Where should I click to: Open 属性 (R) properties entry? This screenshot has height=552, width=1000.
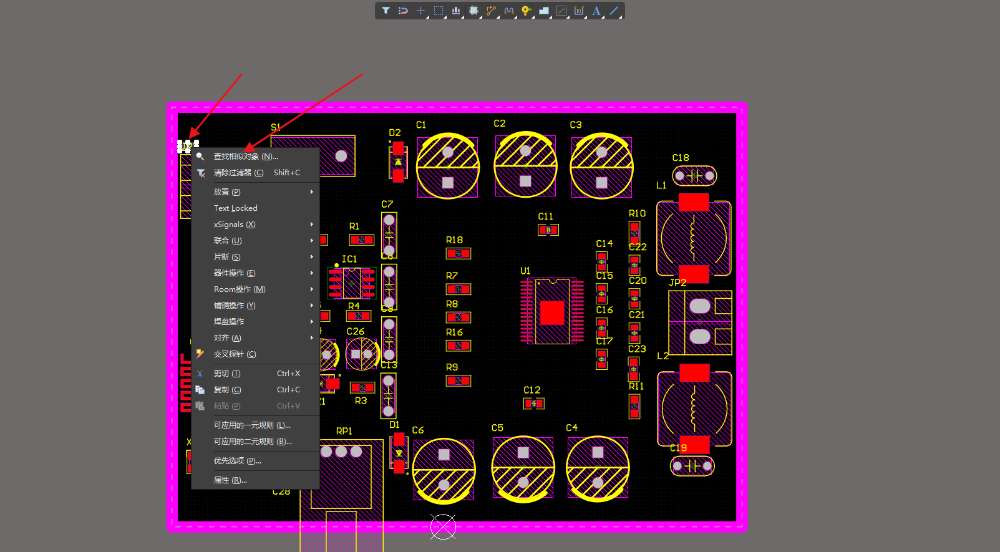click(255, 480)
